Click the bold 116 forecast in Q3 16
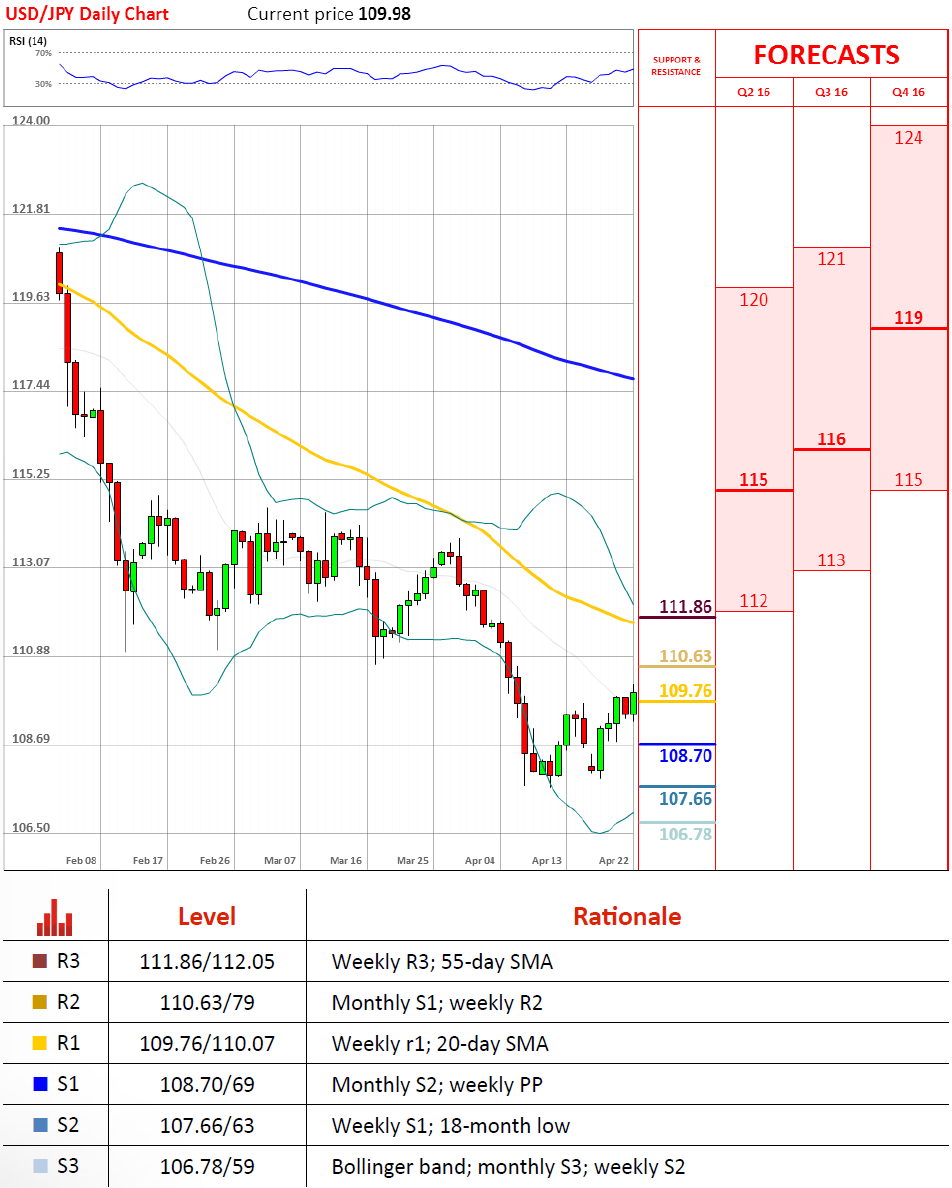Image resolution: width=952 pixels, height=1188 pixels. 831,439
